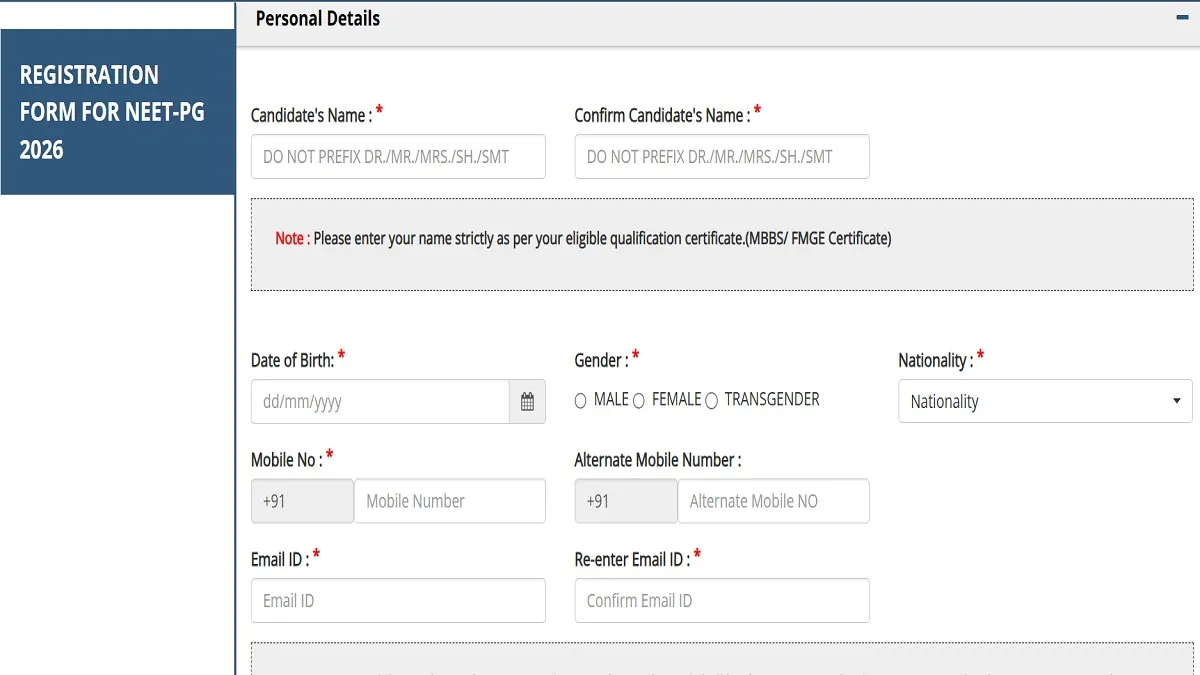
Task: Click the Candidate's Name field
Action: tap(398, 157)
